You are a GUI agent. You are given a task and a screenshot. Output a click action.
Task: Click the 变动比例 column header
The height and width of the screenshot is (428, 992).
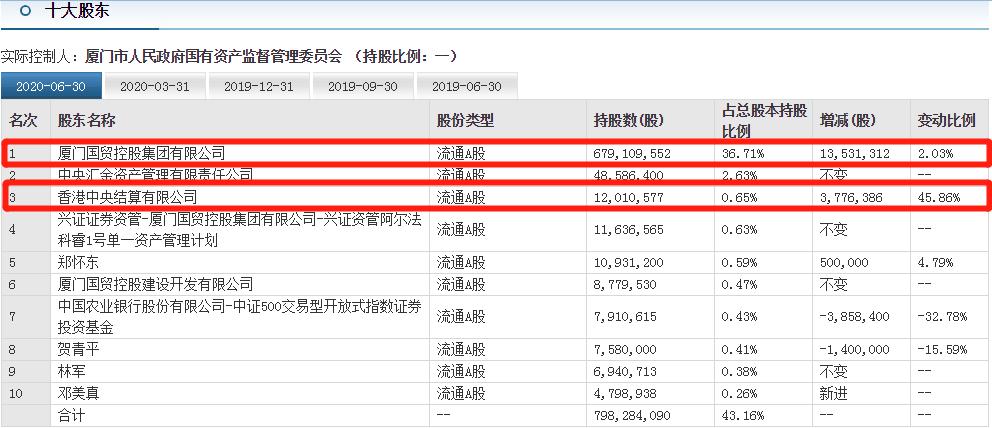tap(946, 121)
